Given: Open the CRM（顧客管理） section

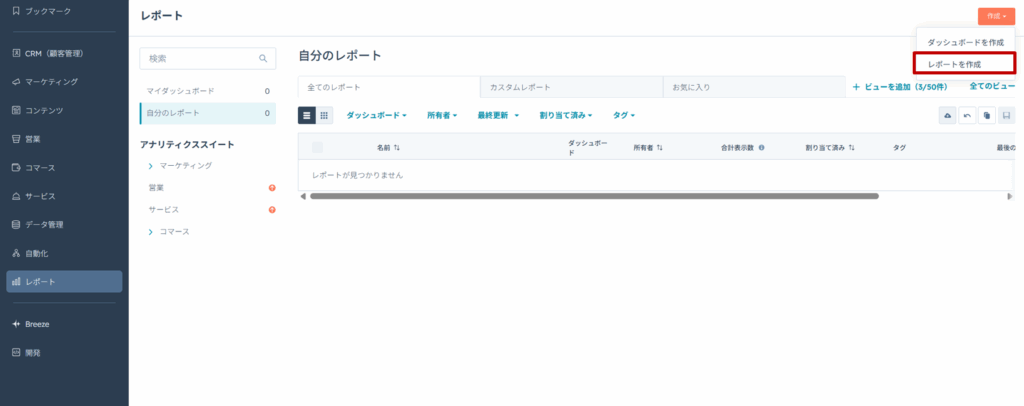Looking at the screenshot, I should click(56, 53).
